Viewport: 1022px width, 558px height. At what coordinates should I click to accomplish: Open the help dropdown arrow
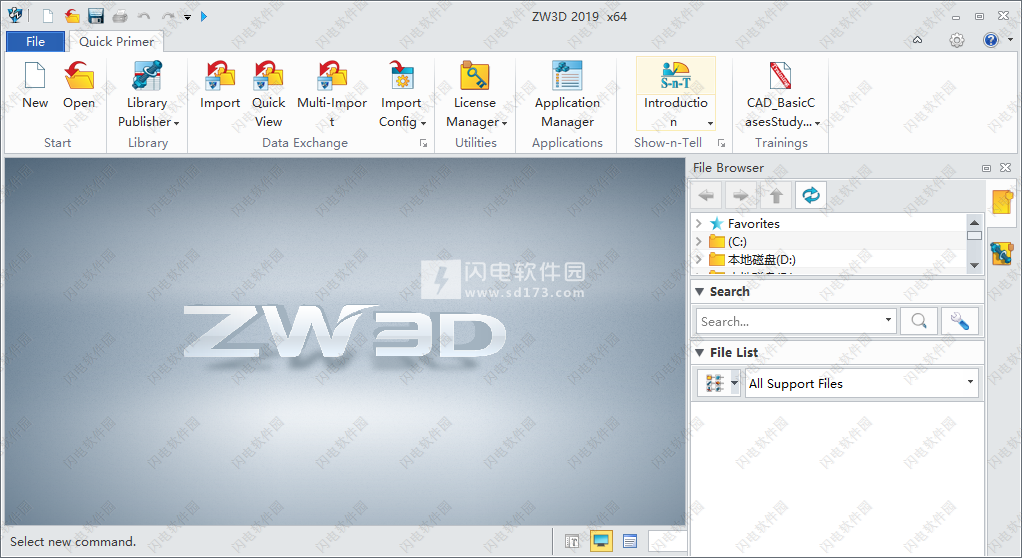[1010, 40]
